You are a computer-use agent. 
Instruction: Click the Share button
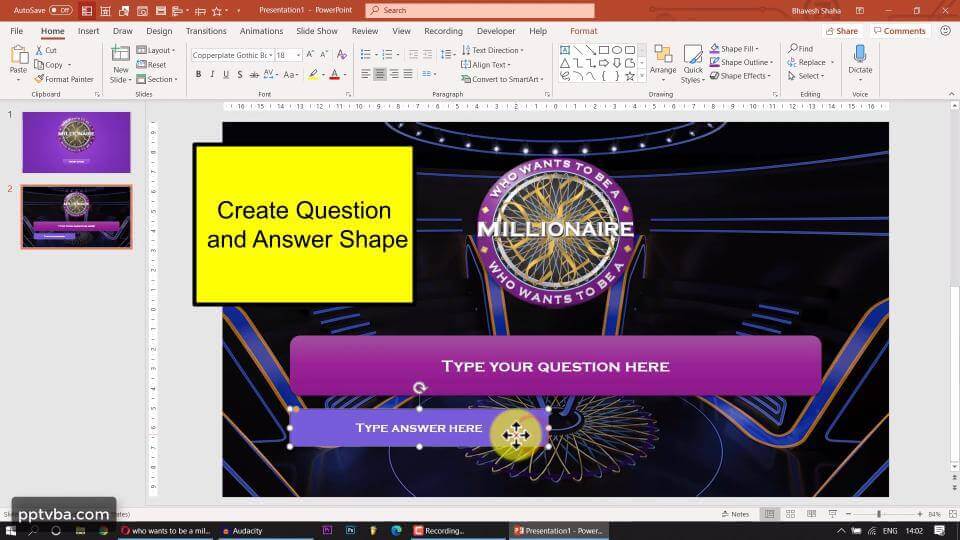[842, 31]
